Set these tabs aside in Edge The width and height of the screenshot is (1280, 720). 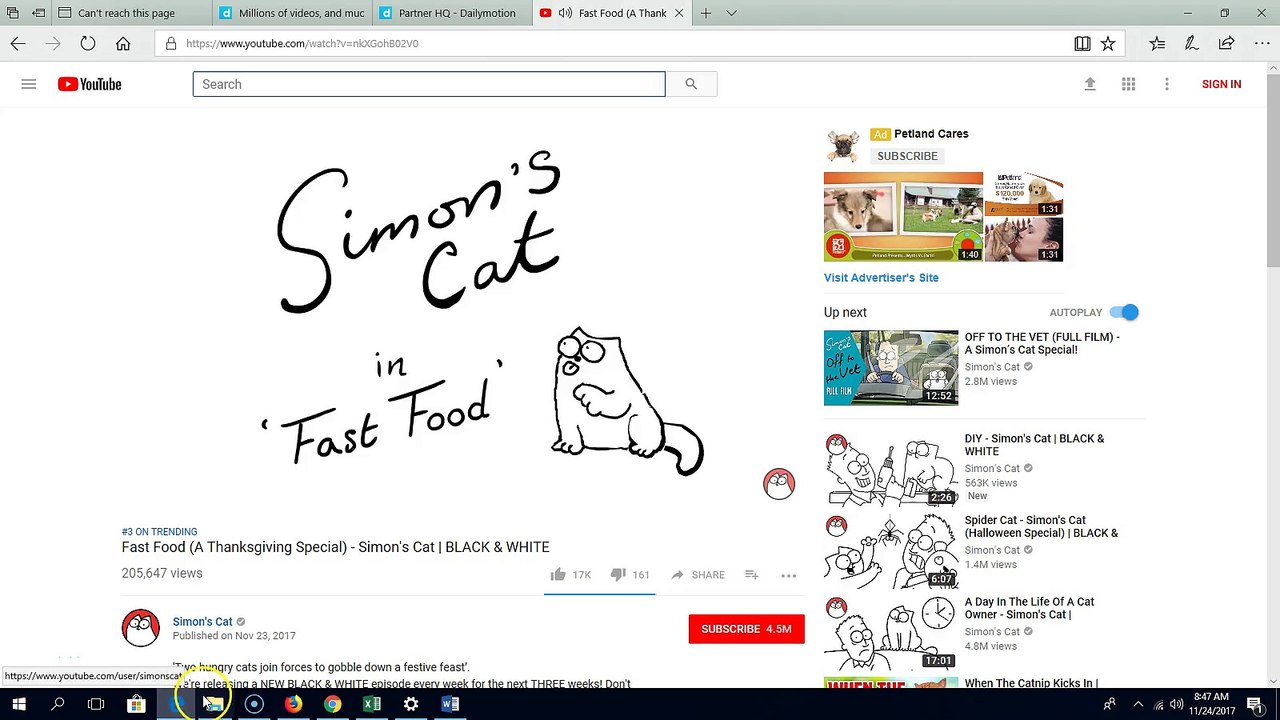[x=38, y=13]
